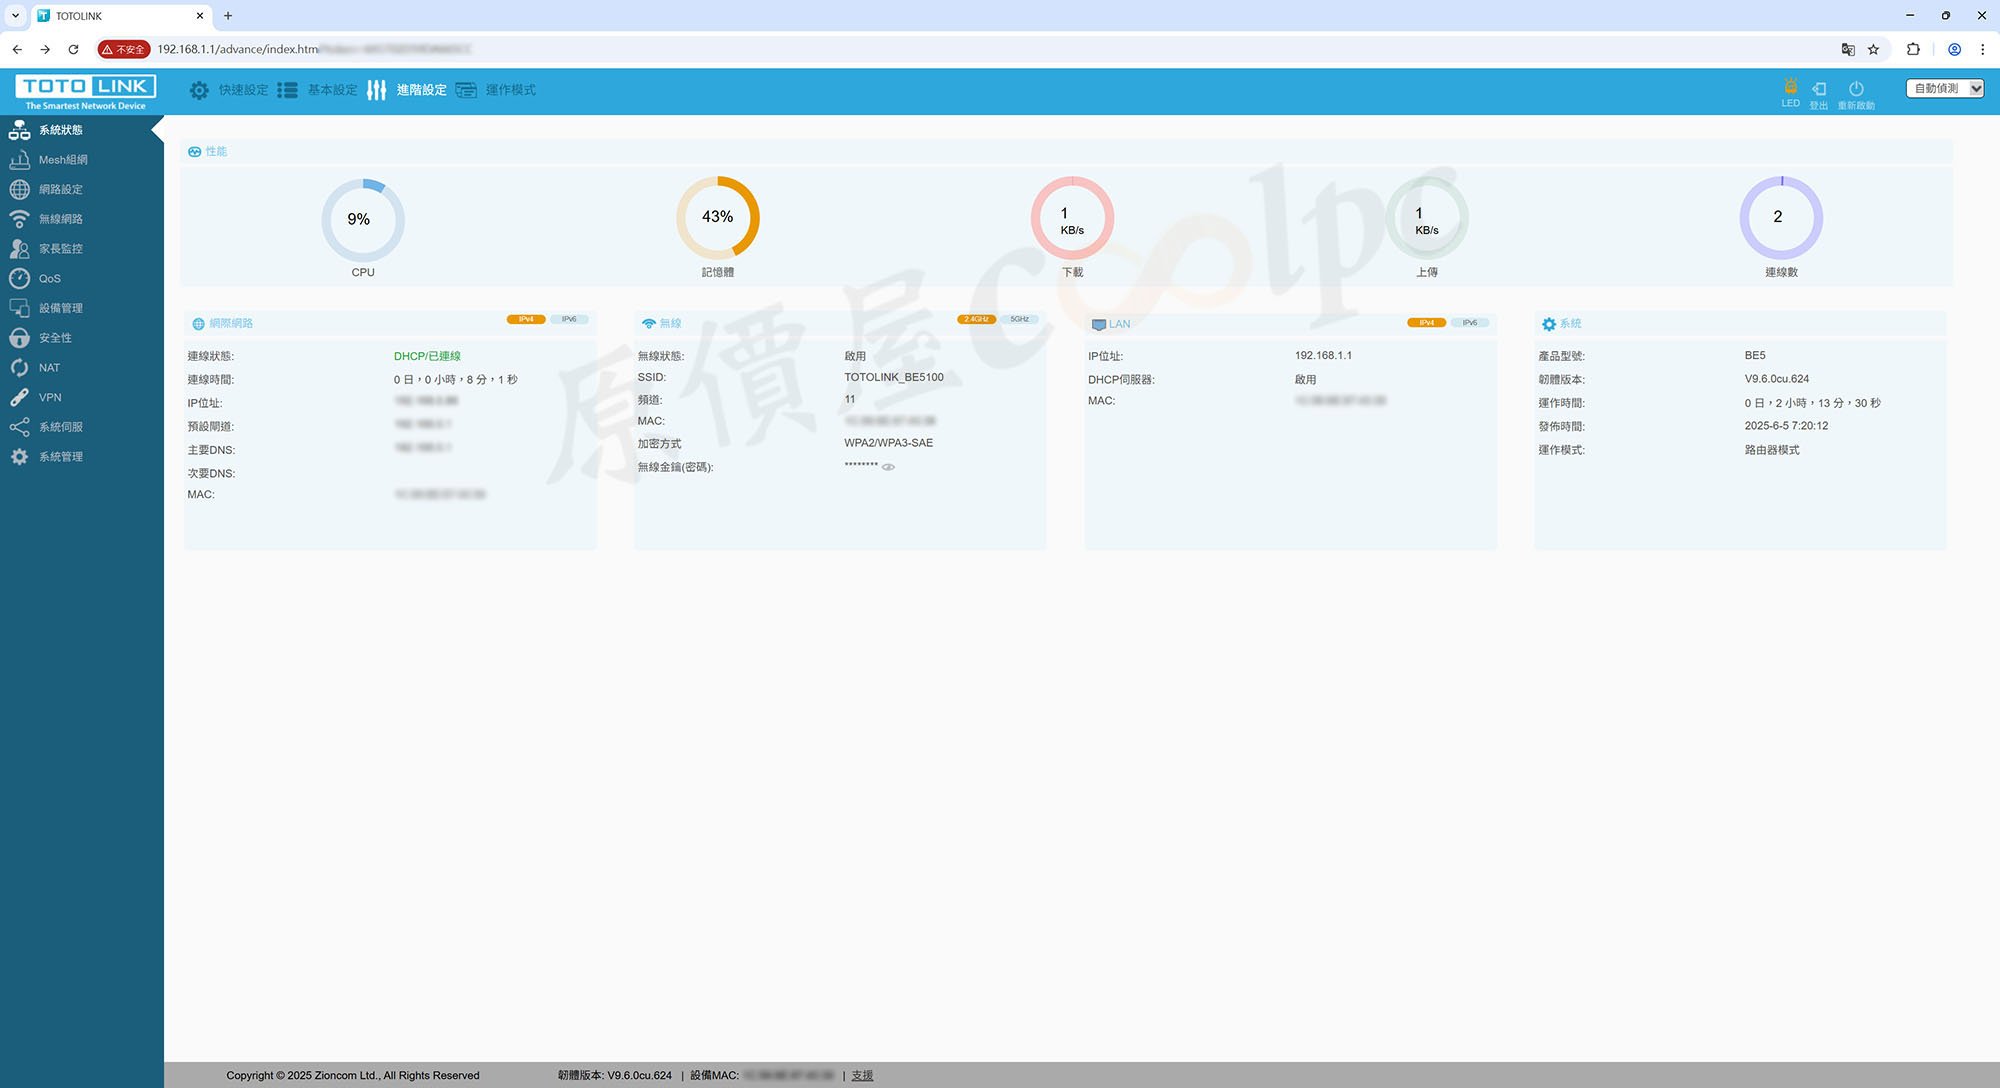The width and height of the screenshot is (2000, 1088).
Task: Click the reboot (重新啟動) power icon
Action: point(1856,89)
